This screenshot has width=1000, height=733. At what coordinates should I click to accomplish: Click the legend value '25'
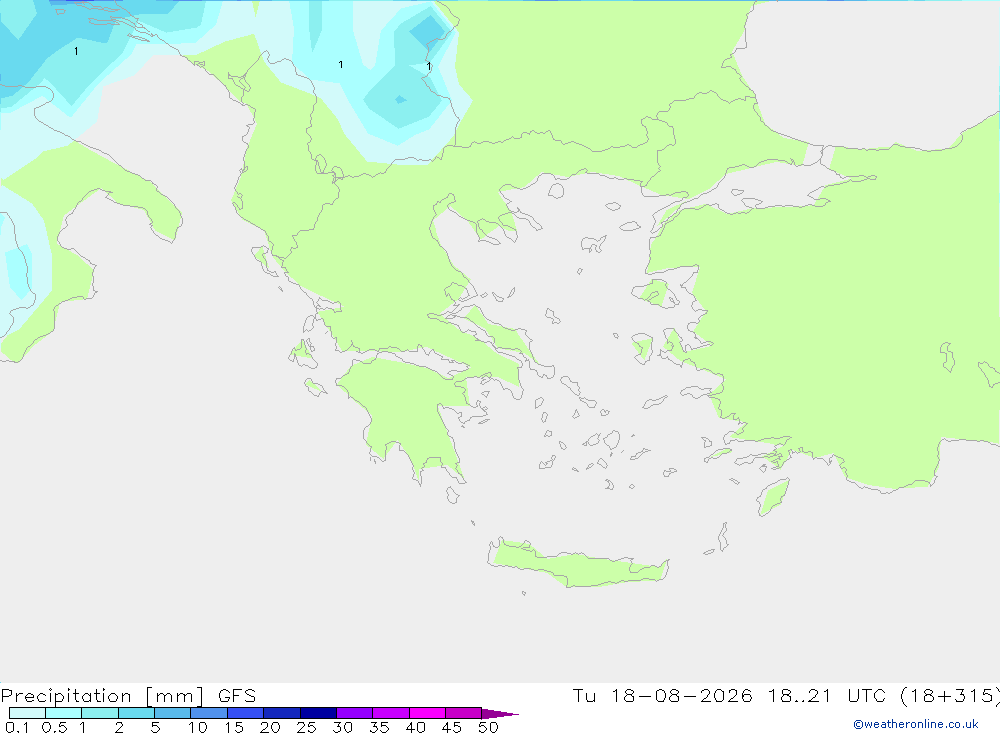306,727
